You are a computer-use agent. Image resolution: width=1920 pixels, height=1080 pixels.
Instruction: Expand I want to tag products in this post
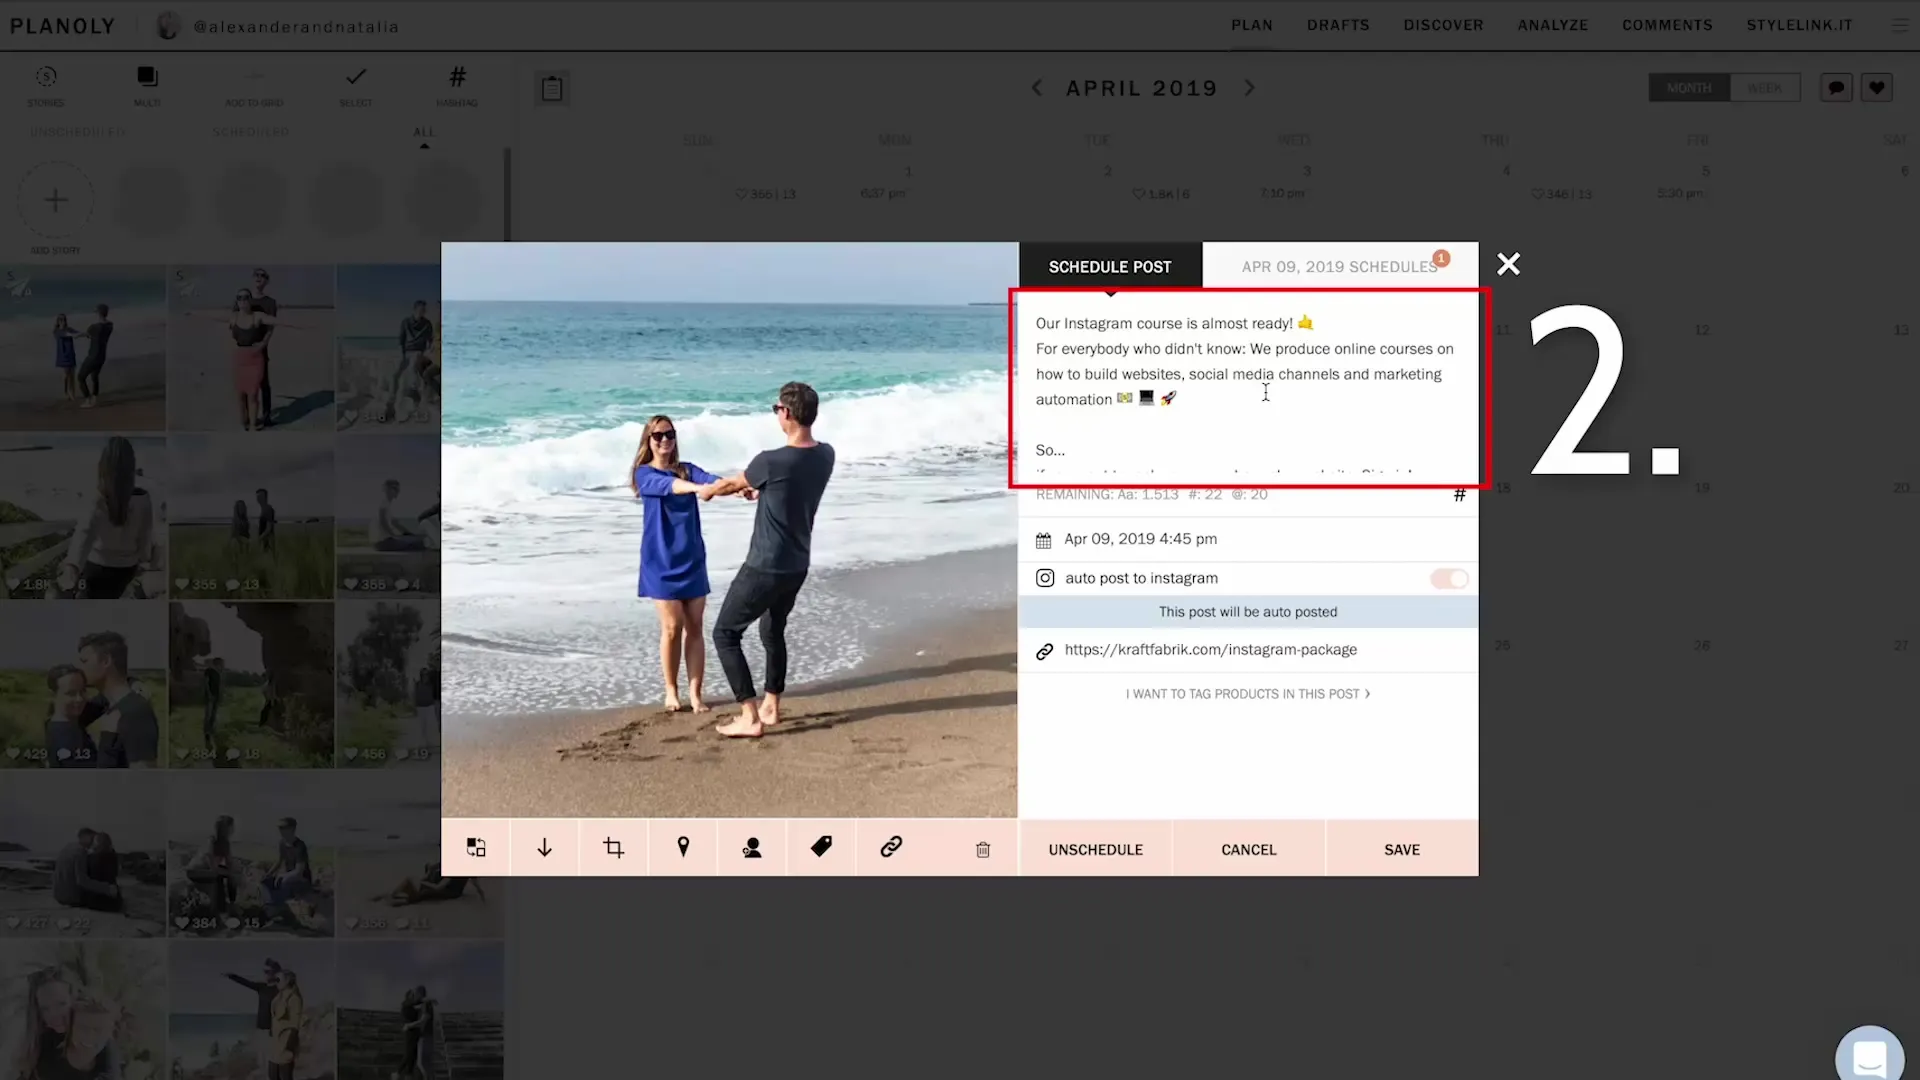pyautogui.click(x=1248, y=694)
